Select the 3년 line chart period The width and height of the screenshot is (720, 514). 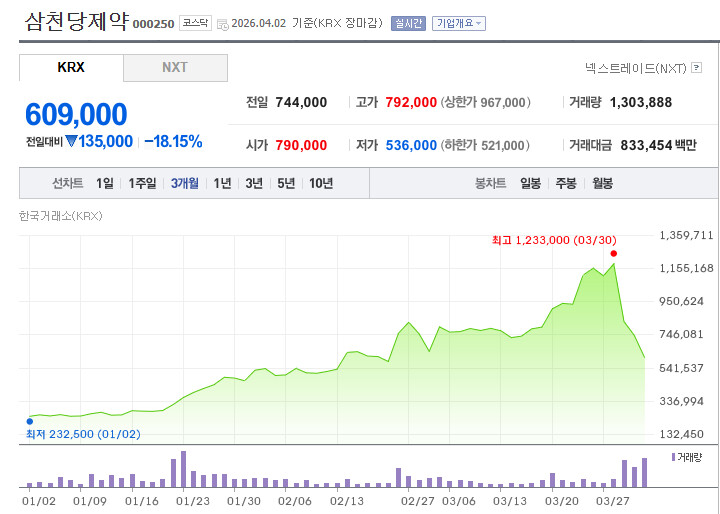tap(254, 184)
